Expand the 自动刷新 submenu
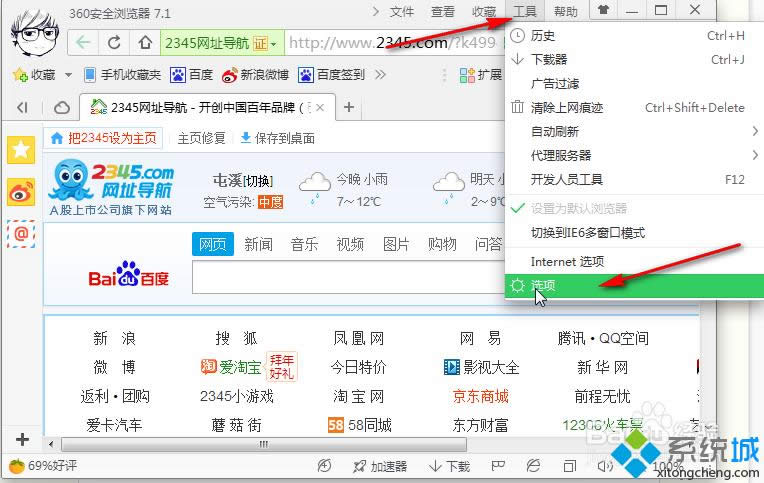This screenshot has height=483, width=764. (x=634, y=132)
